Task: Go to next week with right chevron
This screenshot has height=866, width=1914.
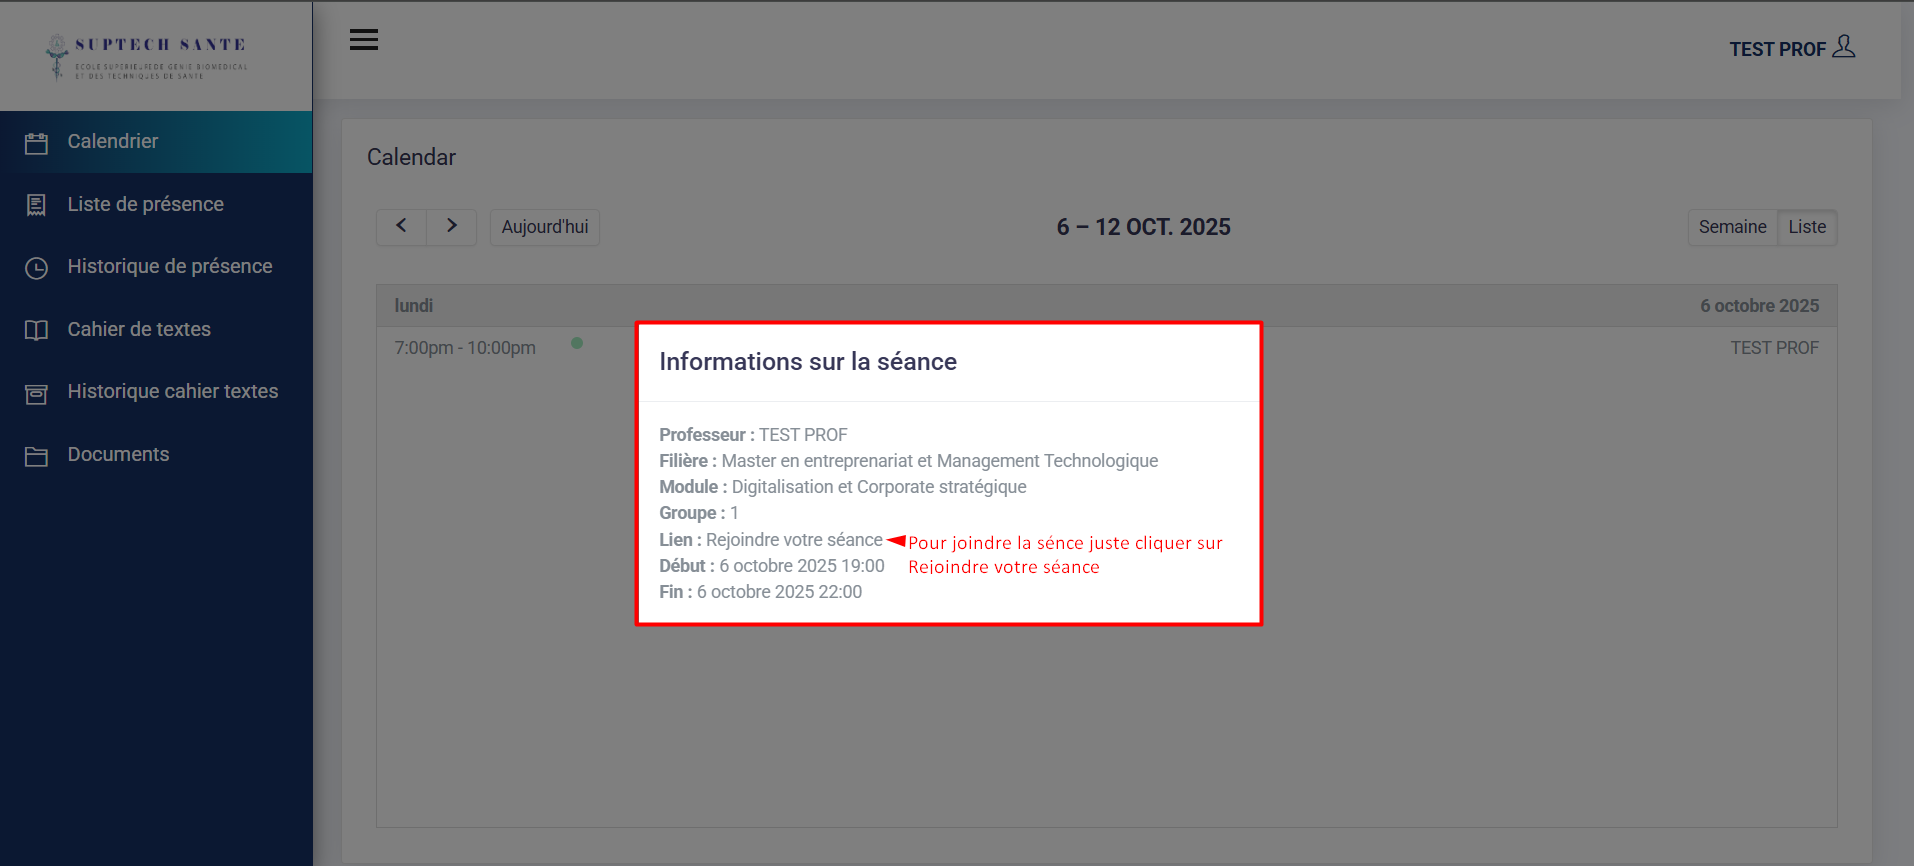Action: pyautogui.click(x=451, y=226)
